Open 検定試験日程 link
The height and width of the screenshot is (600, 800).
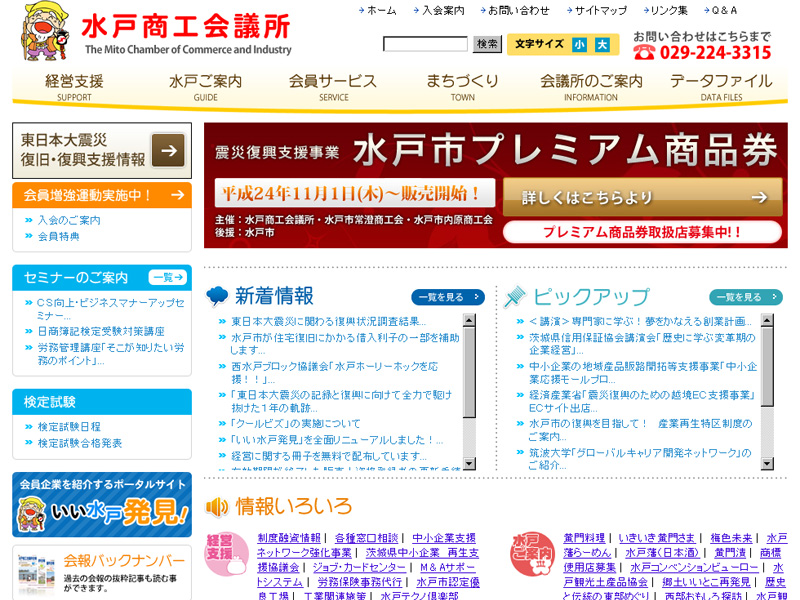(x=69, y=427)
